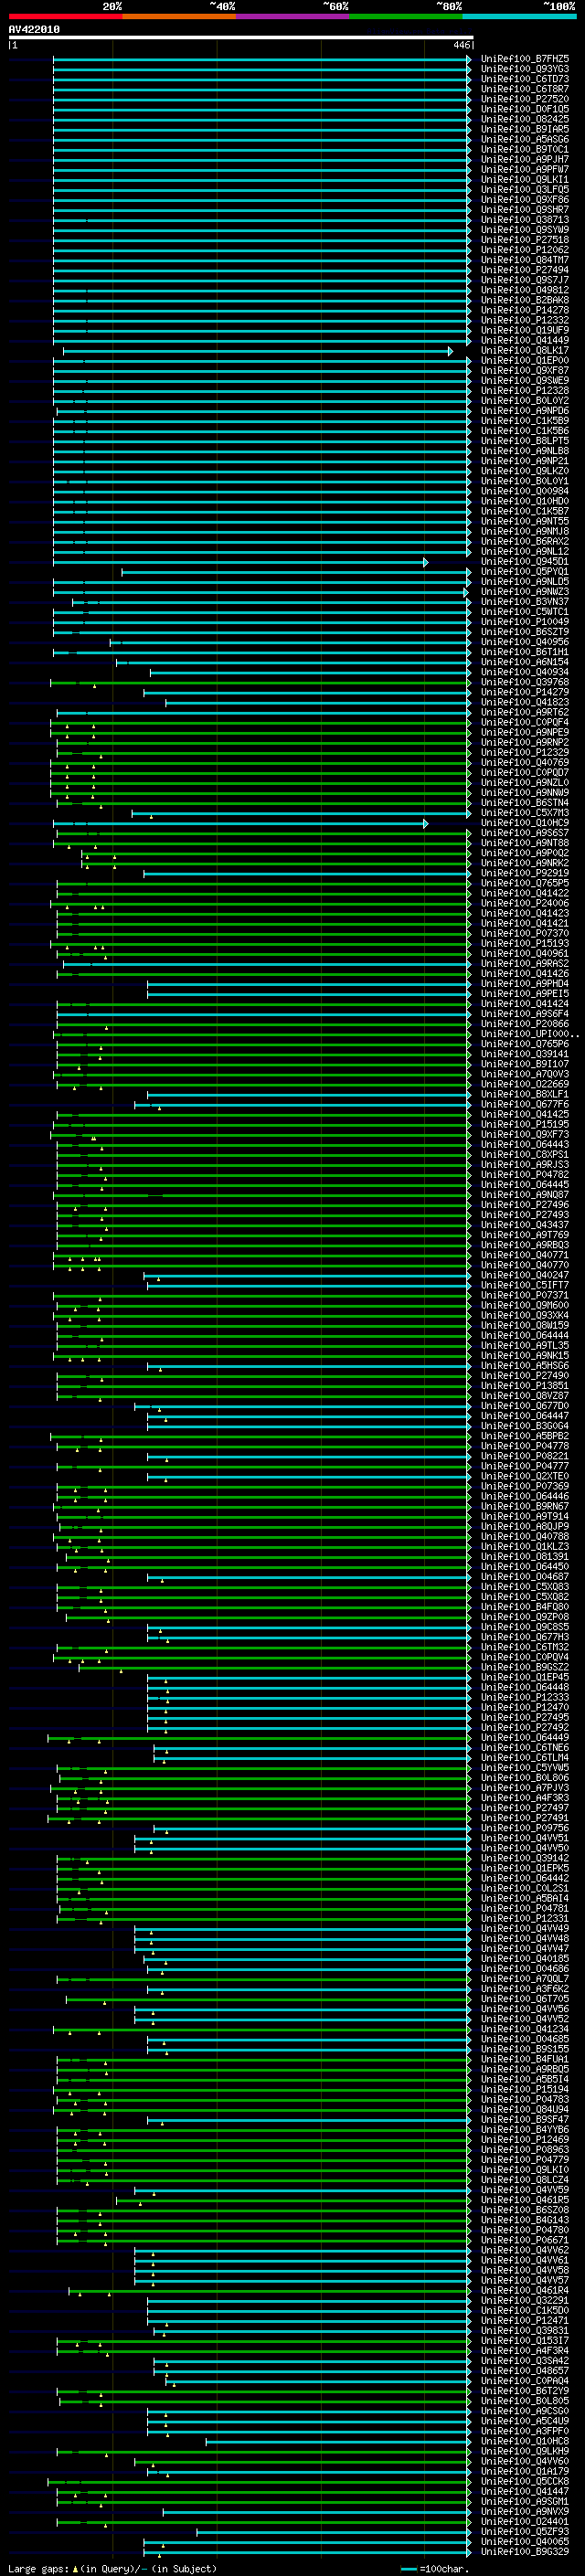The height and width of the screenshot is (2576, 585).
Task: Click the UniRef100_Q945D1 label
Action: pos(524,562)
